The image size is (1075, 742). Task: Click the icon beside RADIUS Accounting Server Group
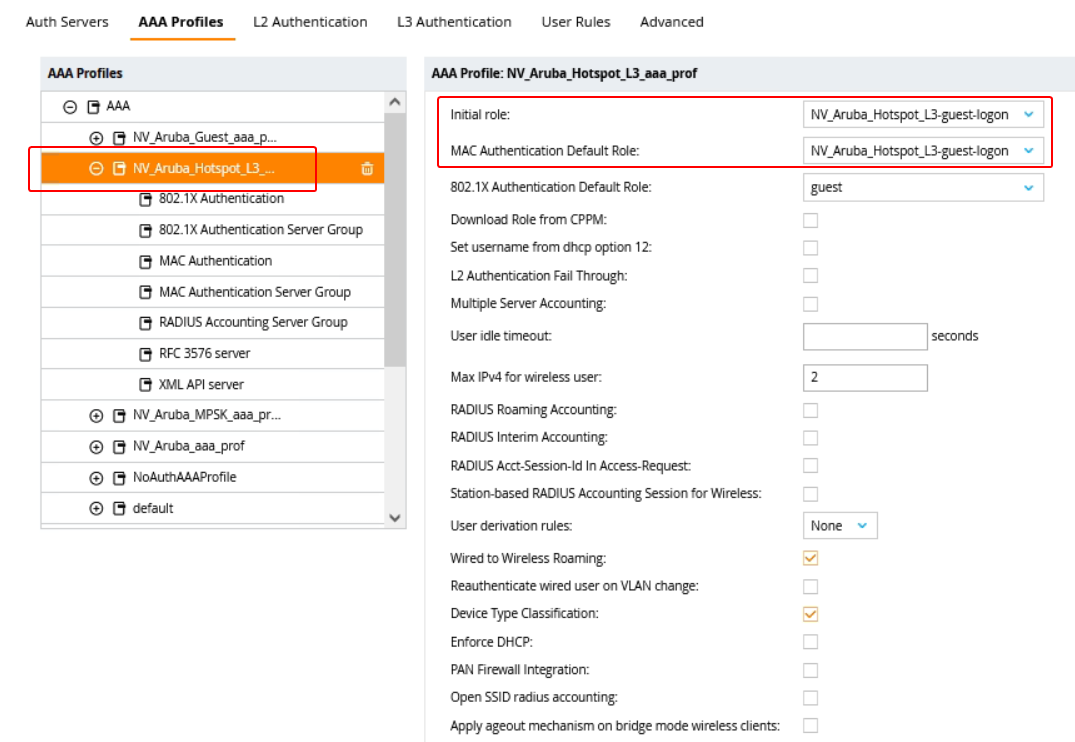(x=145, y=323)
